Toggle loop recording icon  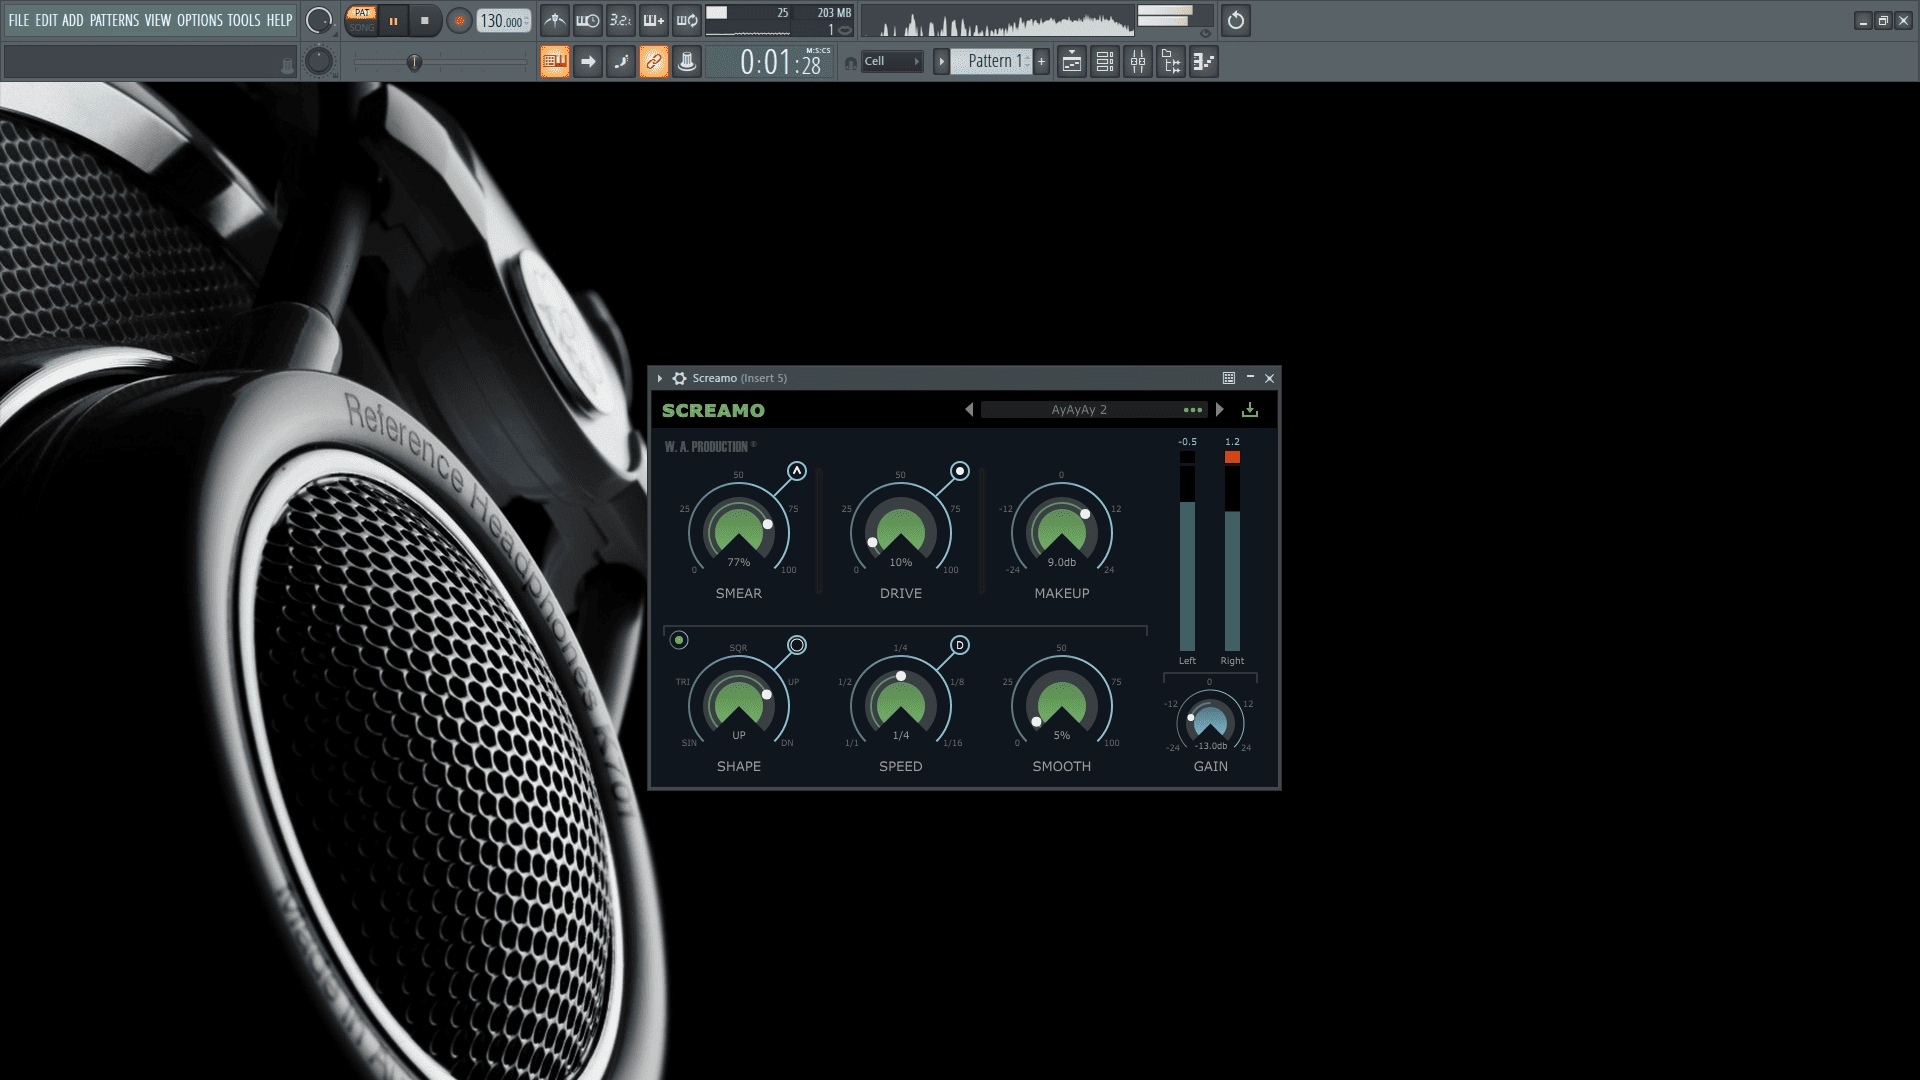[x=687, y=20]
